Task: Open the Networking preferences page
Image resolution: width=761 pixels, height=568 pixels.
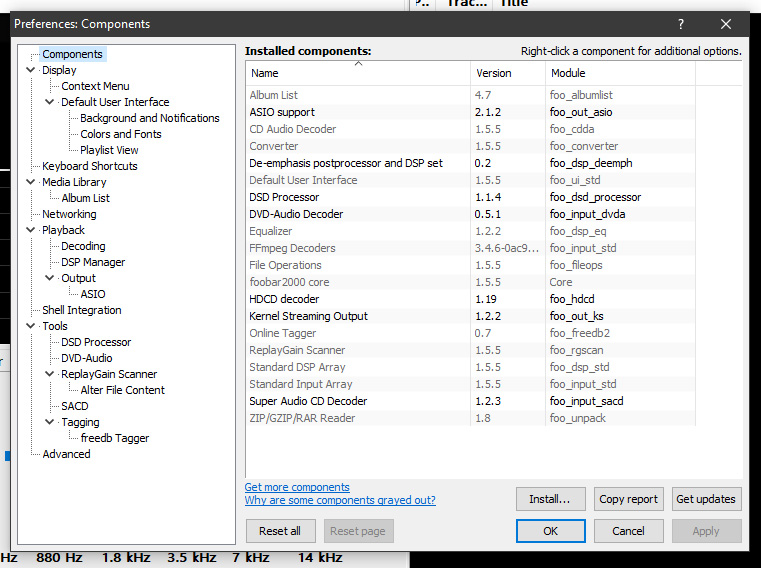Action: [x=69, y=214]
